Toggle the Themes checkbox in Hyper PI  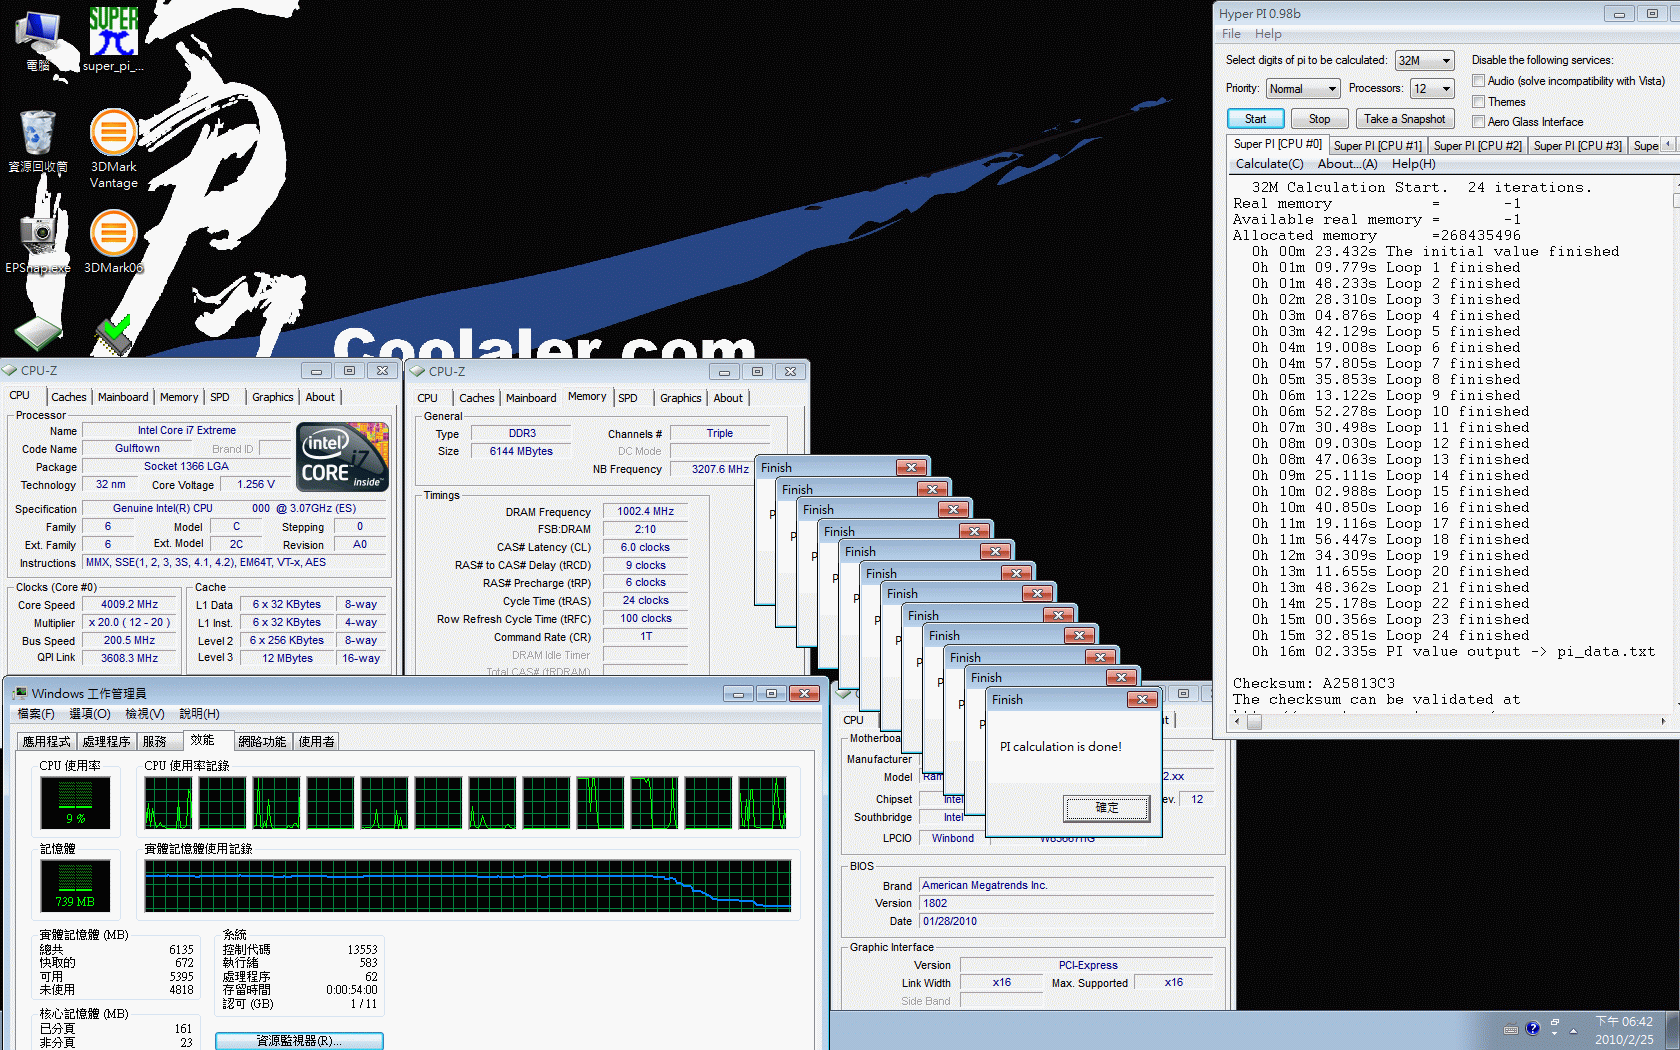tap(1478, 101)
